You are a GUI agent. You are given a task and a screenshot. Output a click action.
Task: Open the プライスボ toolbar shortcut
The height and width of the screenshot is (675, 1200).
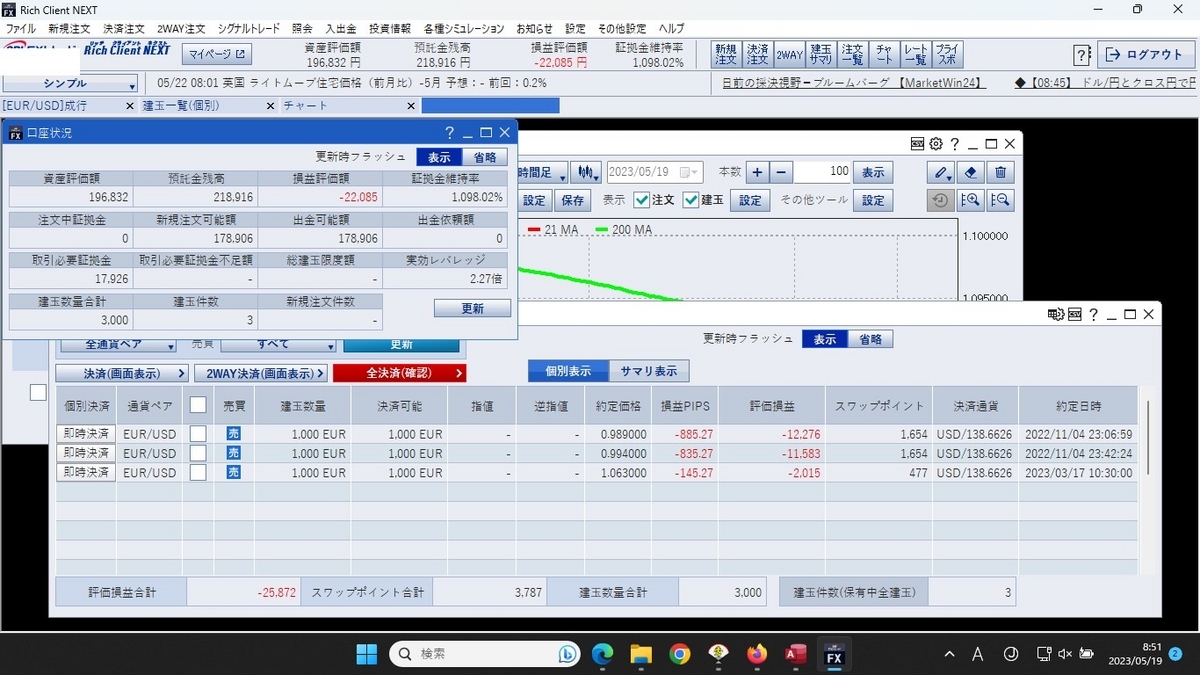947,54
